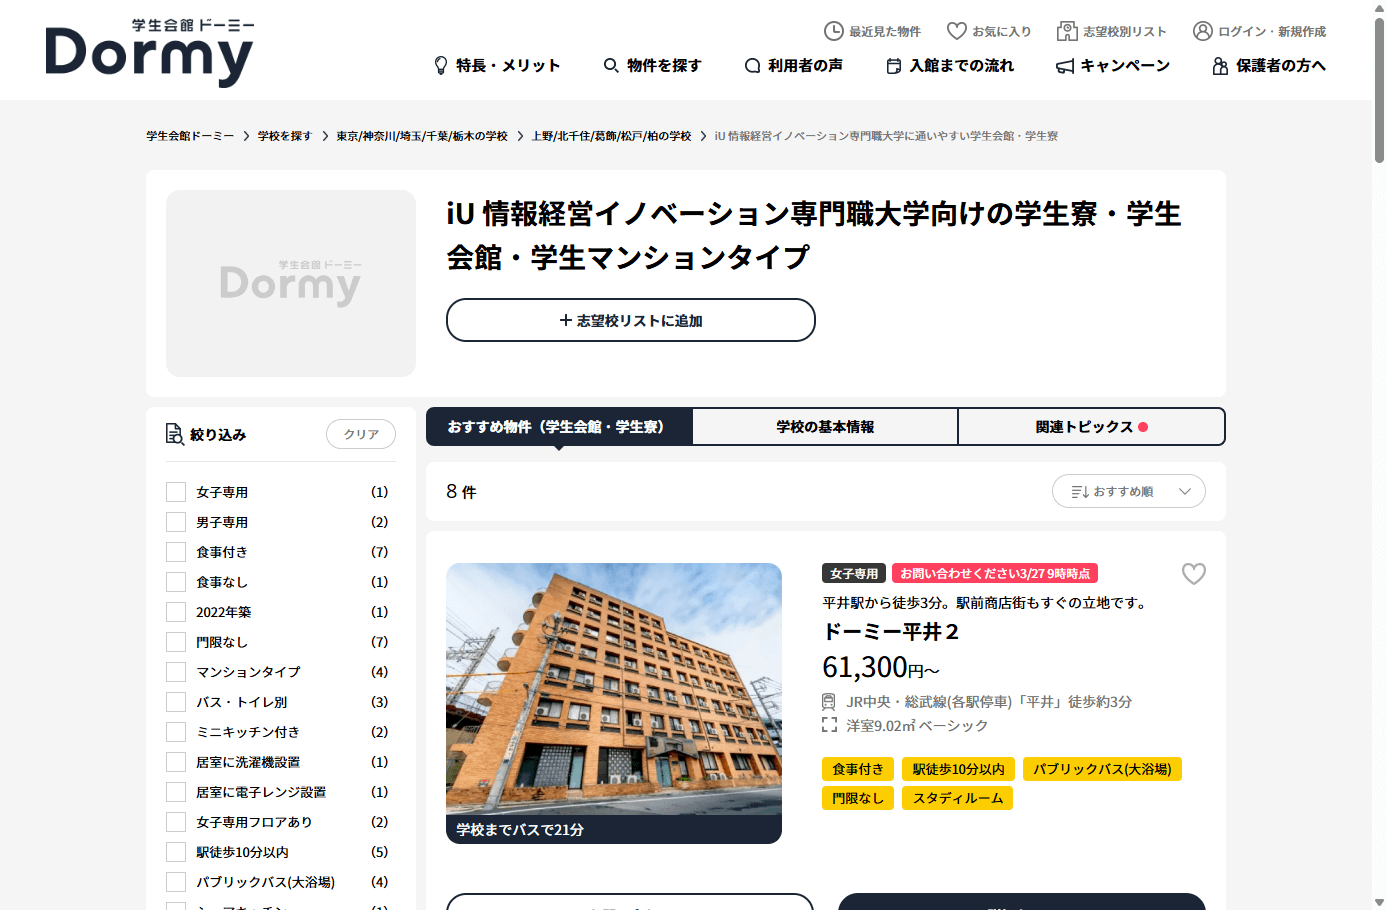The image size is (1387, 910).
Task: Click the 志望校リストに追加 button
Action: (x=630, y=320)
